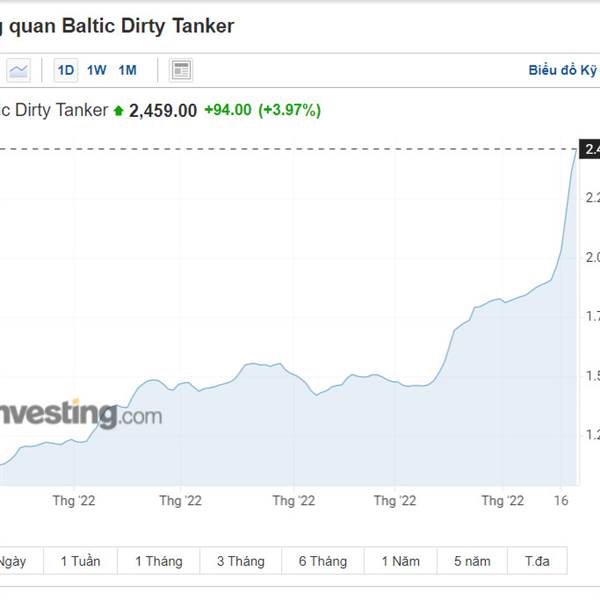600x600 pixels.
Task: Select the 5 năm range tab
Action: (x=472, y=561)
